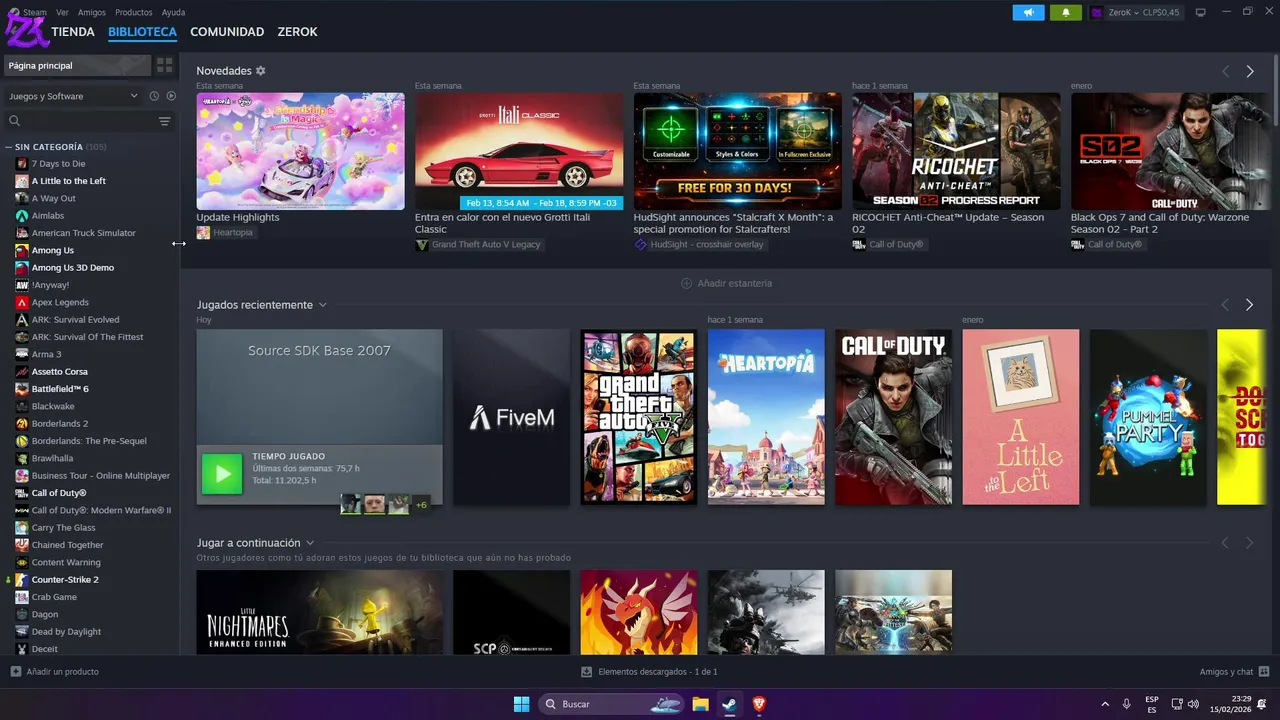Open Heartopia tag under Update Highlights
Viewport: 1280px width, 720px height.
point(225,232)
